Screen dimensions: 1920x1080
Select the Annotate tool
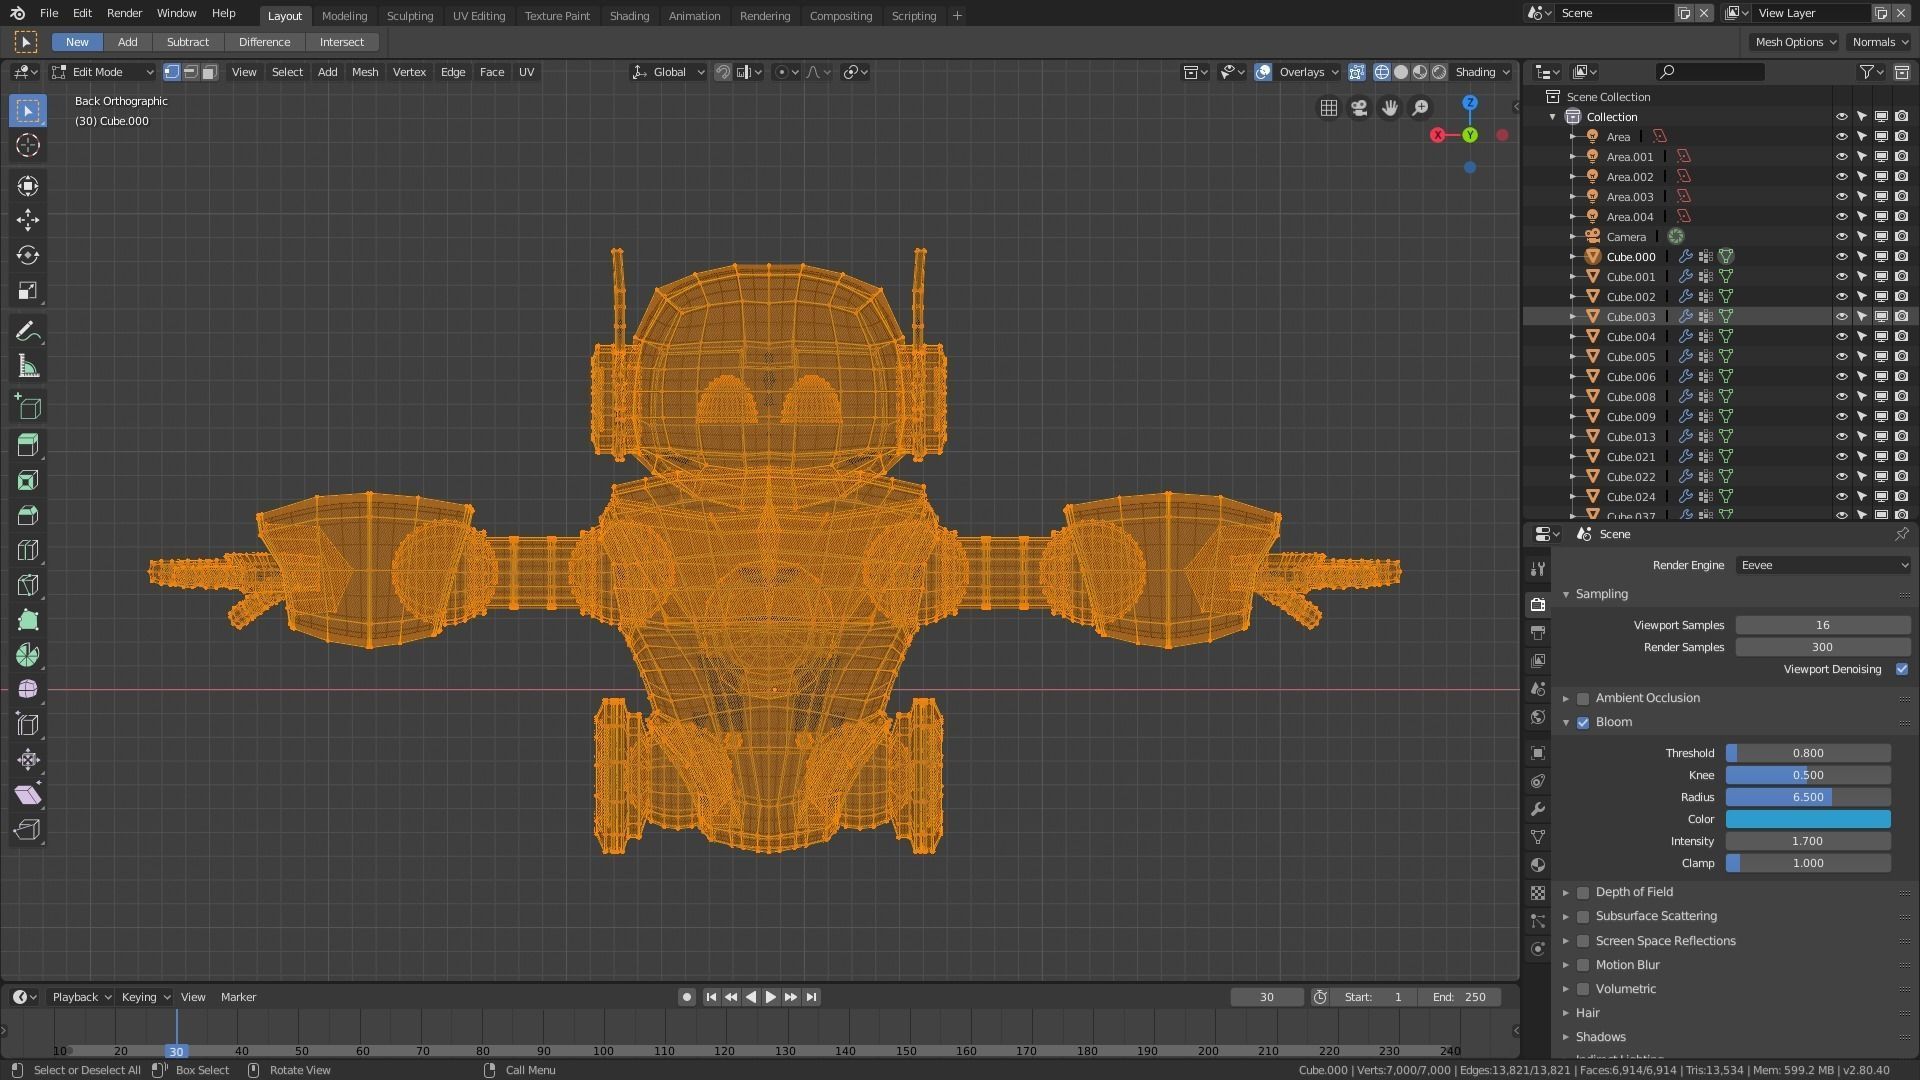coord(28,332)
